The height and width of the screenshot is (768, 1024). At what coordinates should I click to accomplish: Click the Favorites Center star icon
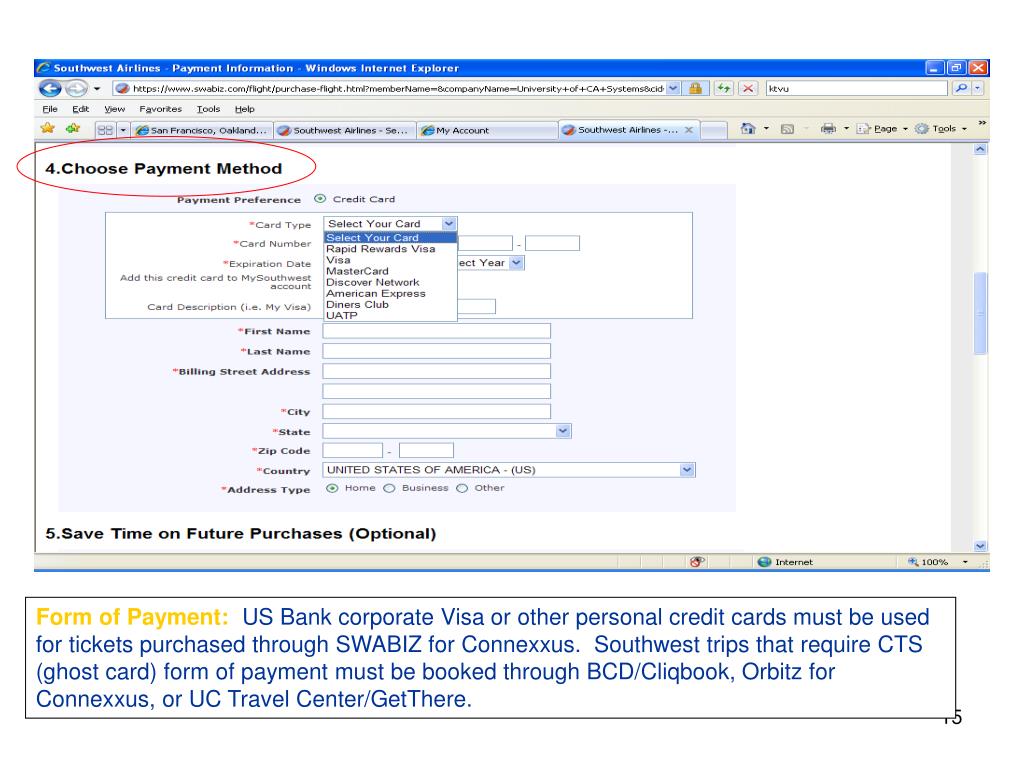click(48, 128)
